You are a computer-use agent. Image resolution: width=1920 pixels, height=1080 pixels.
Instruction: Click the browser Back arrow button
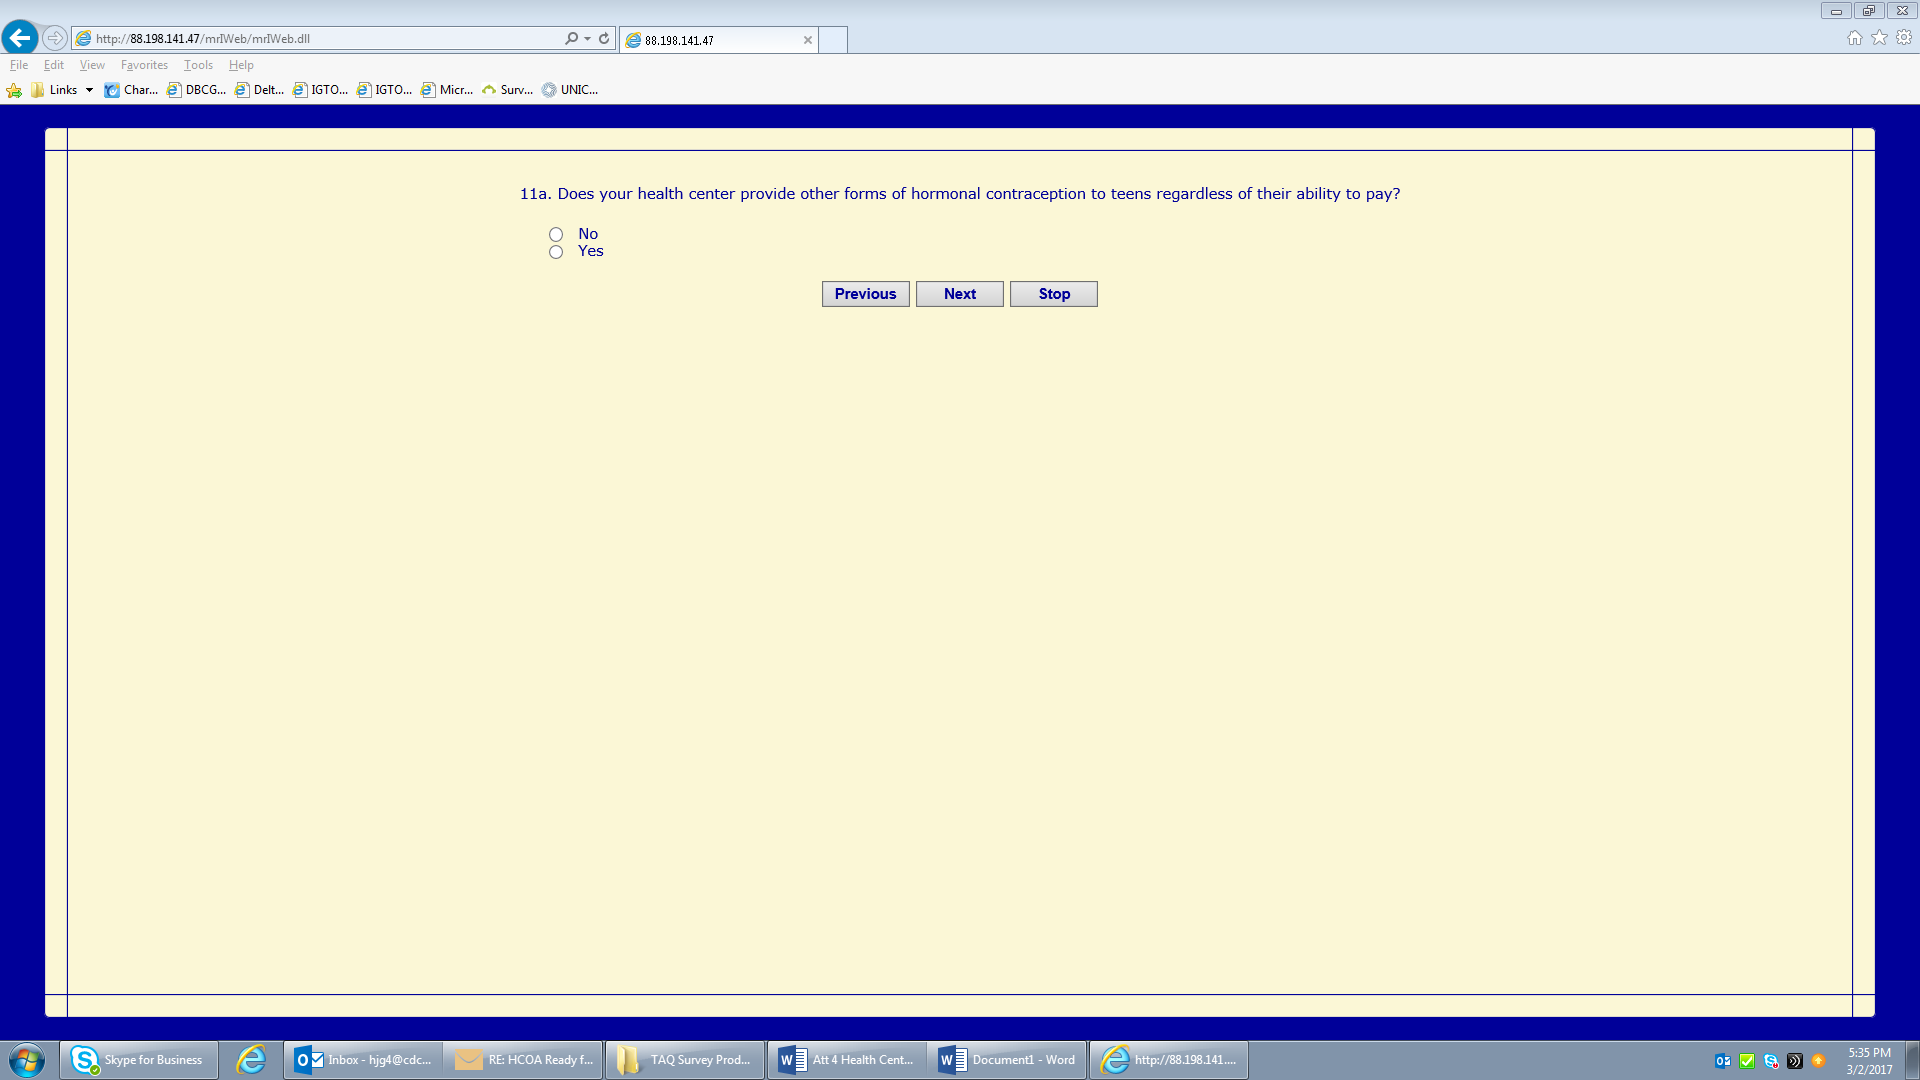pyautogui.click(x=20, y=38)
